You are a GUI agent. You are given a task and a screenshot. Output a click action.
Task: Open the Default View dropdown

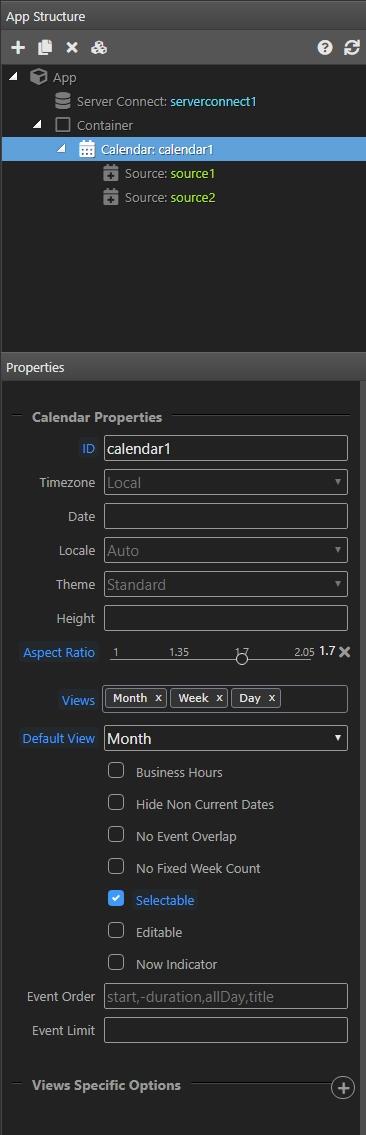click(x=226, y=738)
